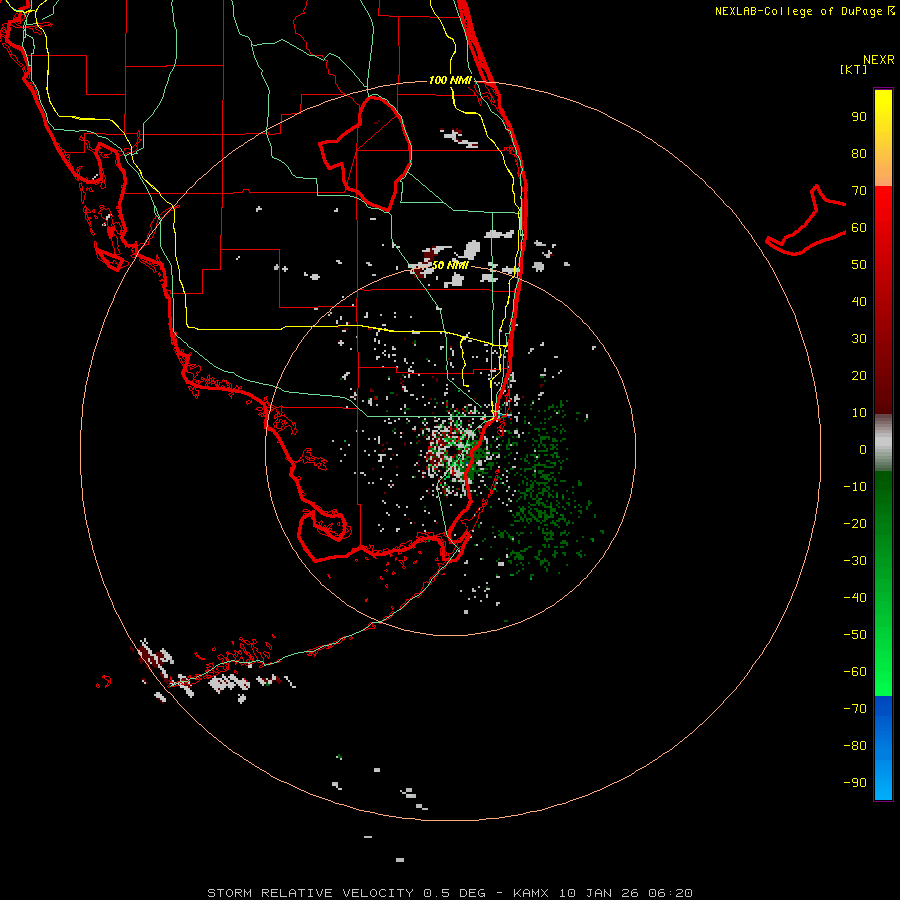Click the -50 scale value
Viewport: 900px width, 900px height.
(855, 634)
